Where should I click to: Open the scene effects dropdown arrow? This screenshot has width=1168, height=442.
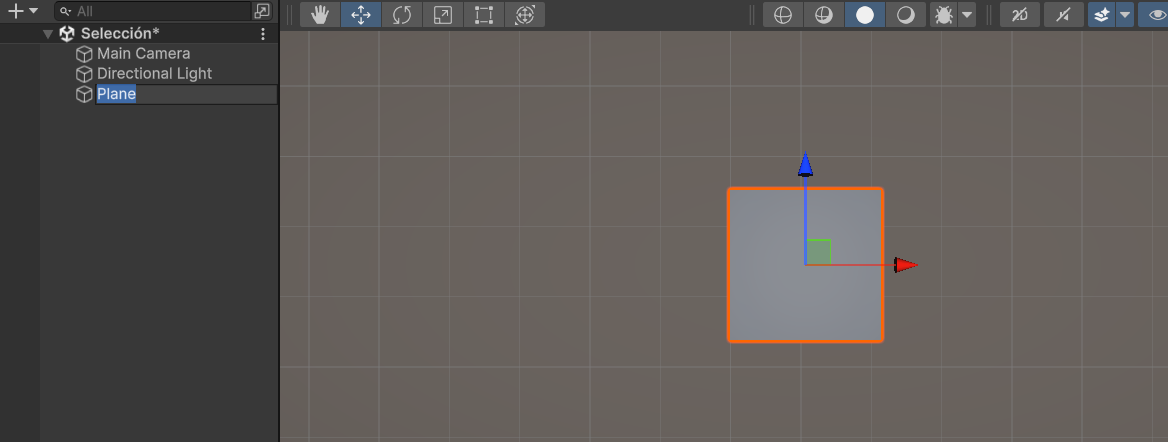point(1125,14)
